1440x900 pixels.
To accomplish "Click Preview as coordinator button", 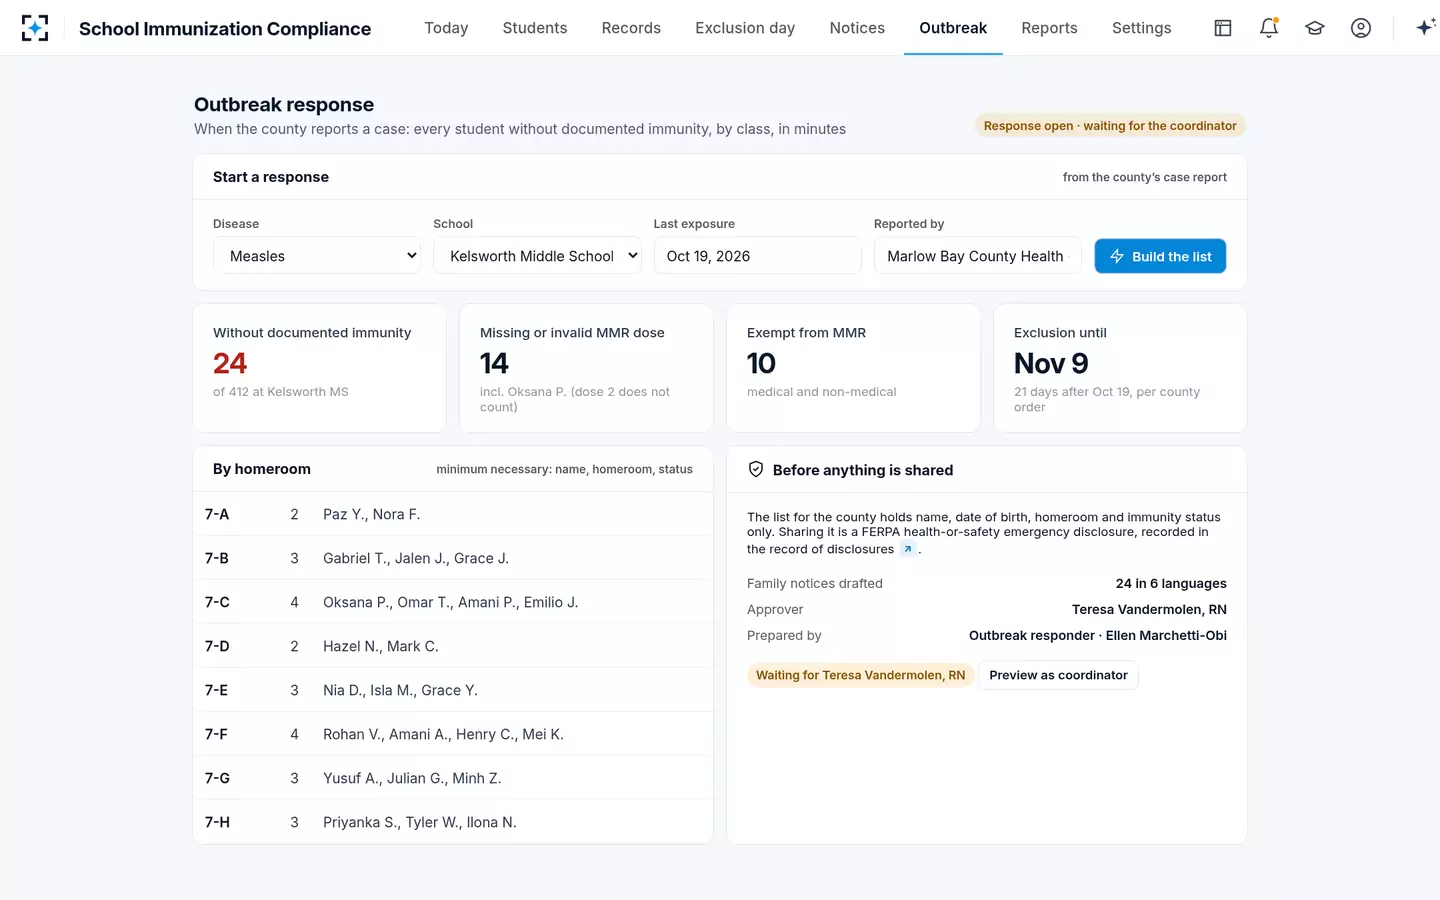I will click(x=1058, y=675).
